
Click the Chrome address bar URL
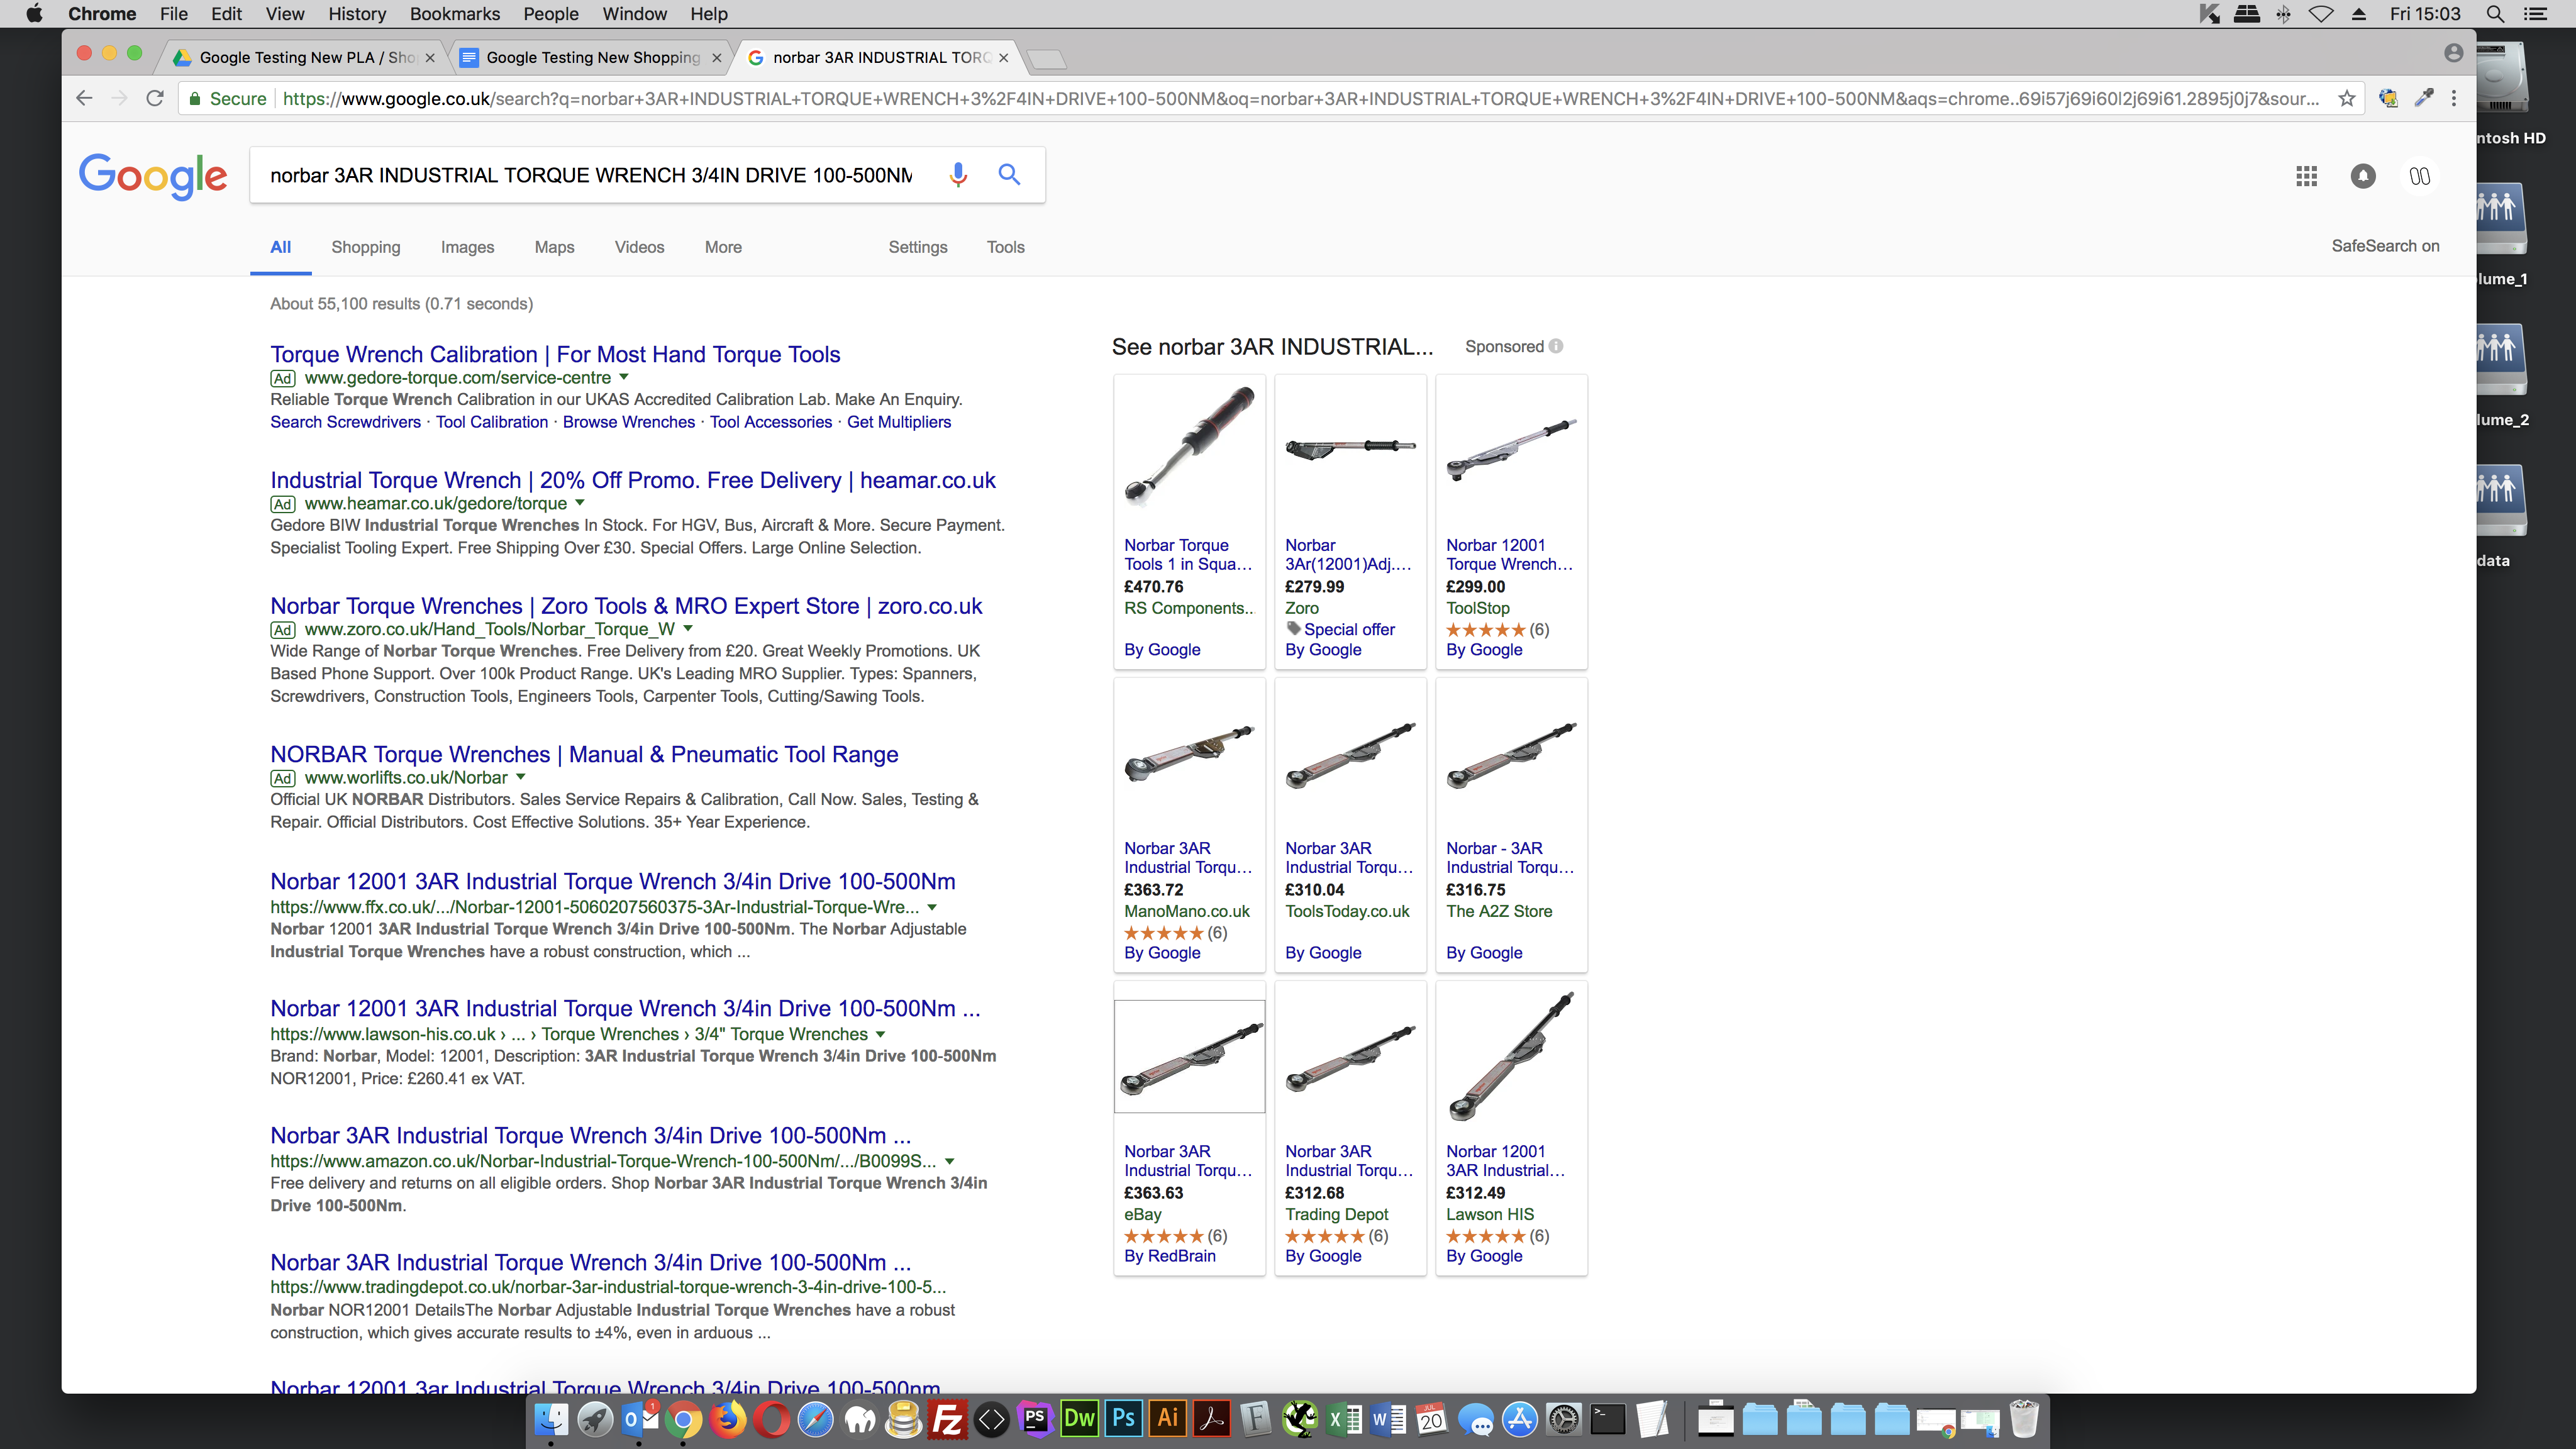(1300, 98)
